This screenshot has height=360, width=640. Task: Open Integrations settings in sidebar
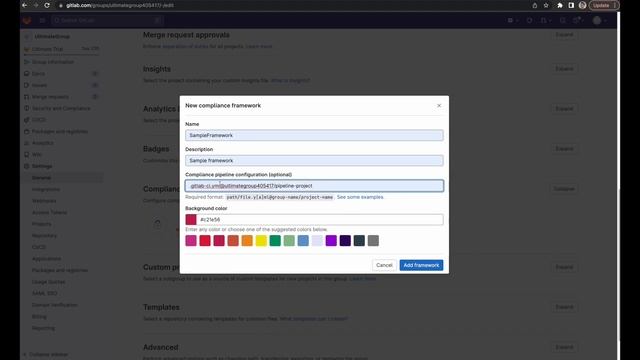point(46,189)
